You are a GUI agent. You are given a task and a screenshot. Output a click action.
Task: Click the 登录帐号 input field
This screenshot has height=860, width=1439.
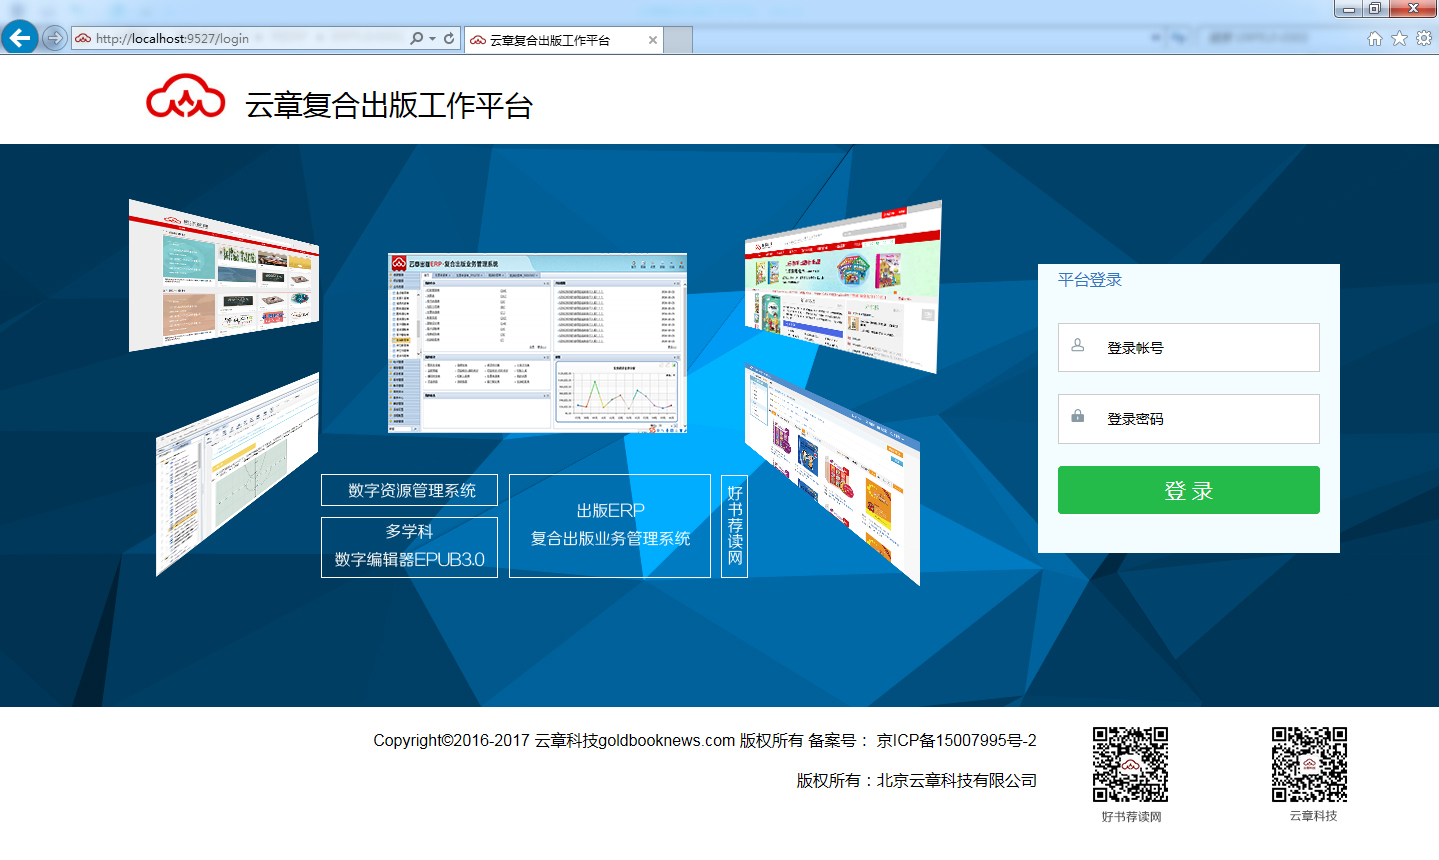tap(1188, 348)
